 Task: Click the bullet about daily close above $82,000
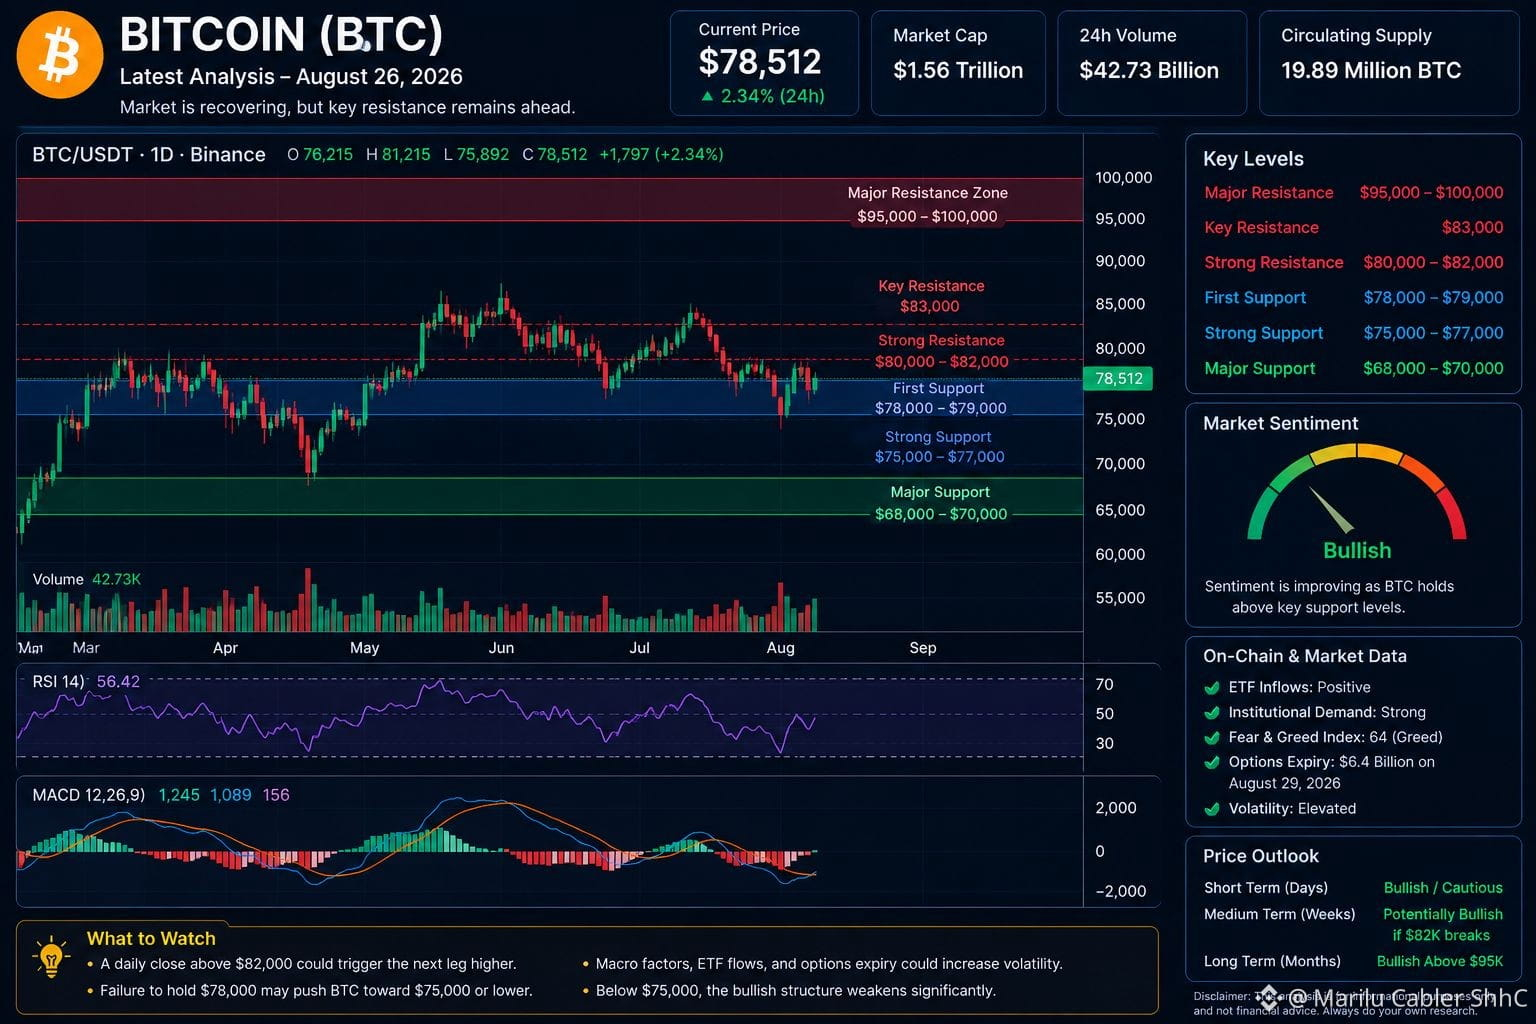302,964
